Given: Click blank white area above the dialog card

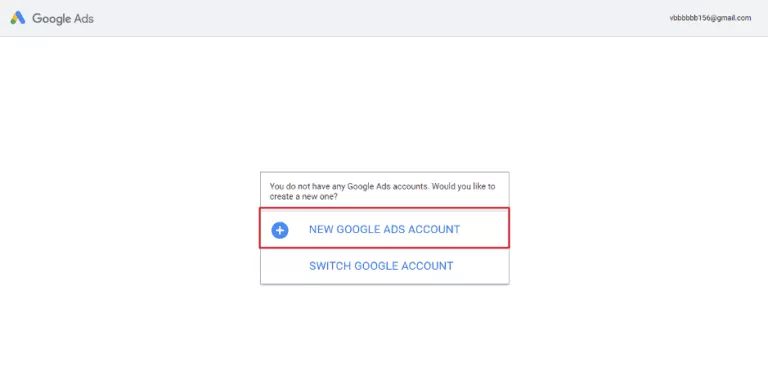Looking at the screenshot, I should tap(384, 103).
